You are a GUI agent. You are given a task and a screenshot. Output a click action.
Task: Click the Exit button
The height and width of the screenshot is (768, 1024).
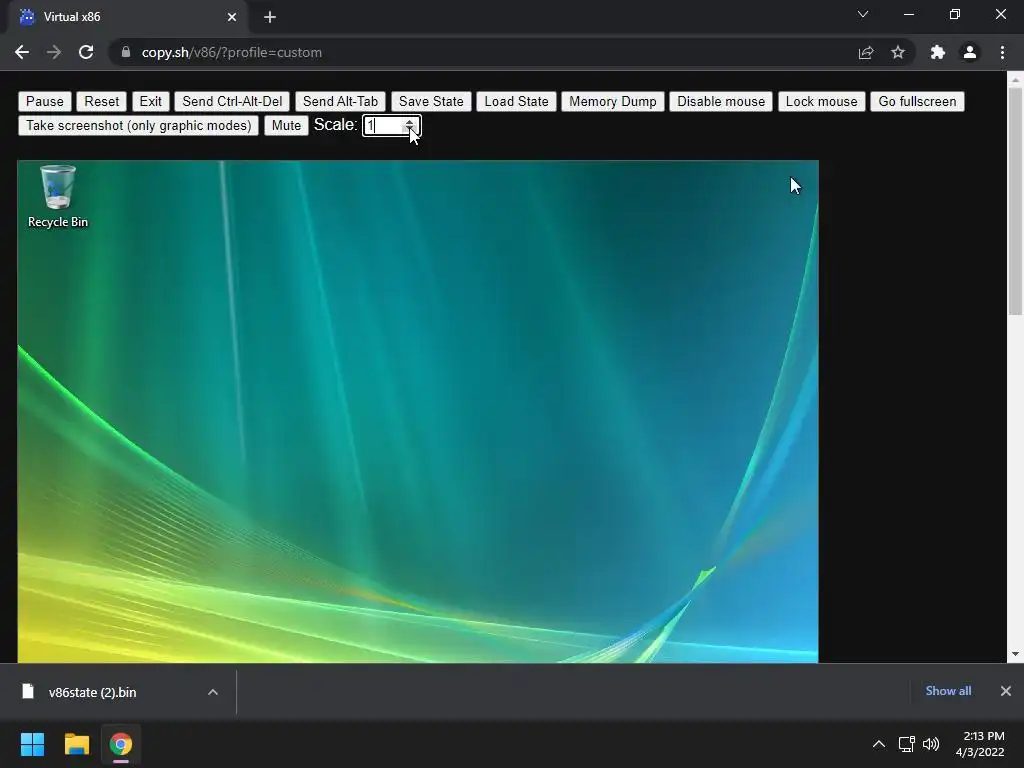click(150, 101)
